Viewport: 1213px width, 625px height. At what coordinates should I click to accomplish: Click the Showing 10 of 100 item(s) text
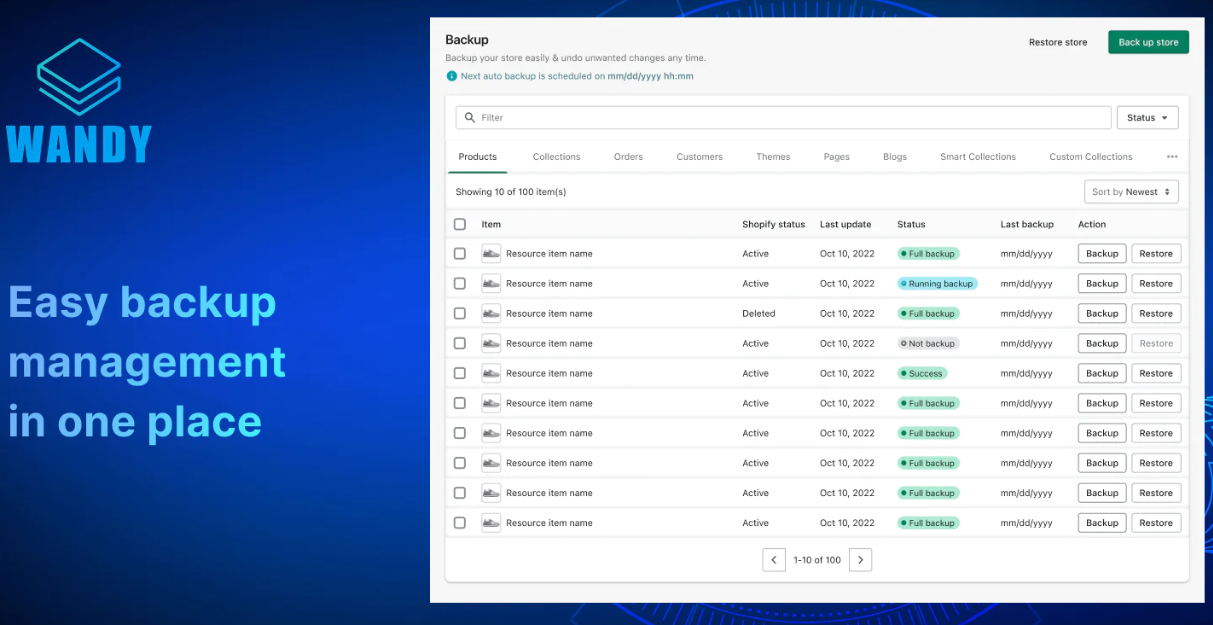[511, 192]
